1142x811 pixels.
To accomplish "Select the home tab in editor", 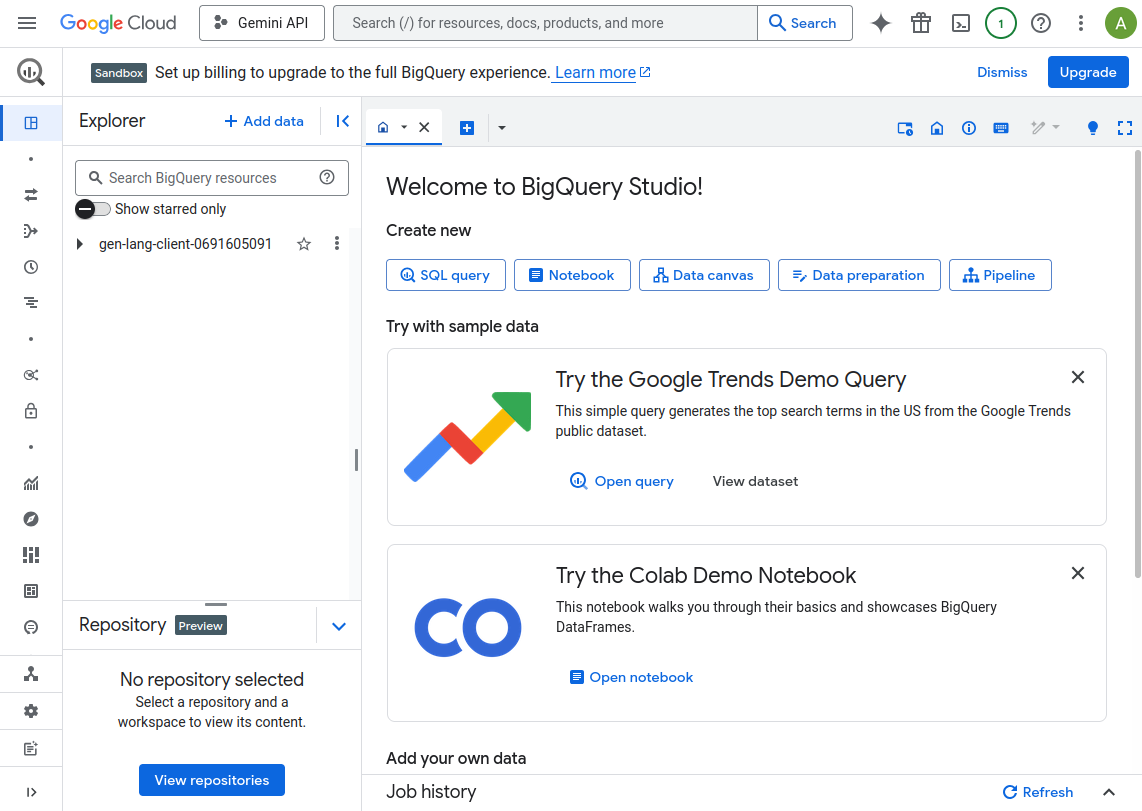I will 384,128.
